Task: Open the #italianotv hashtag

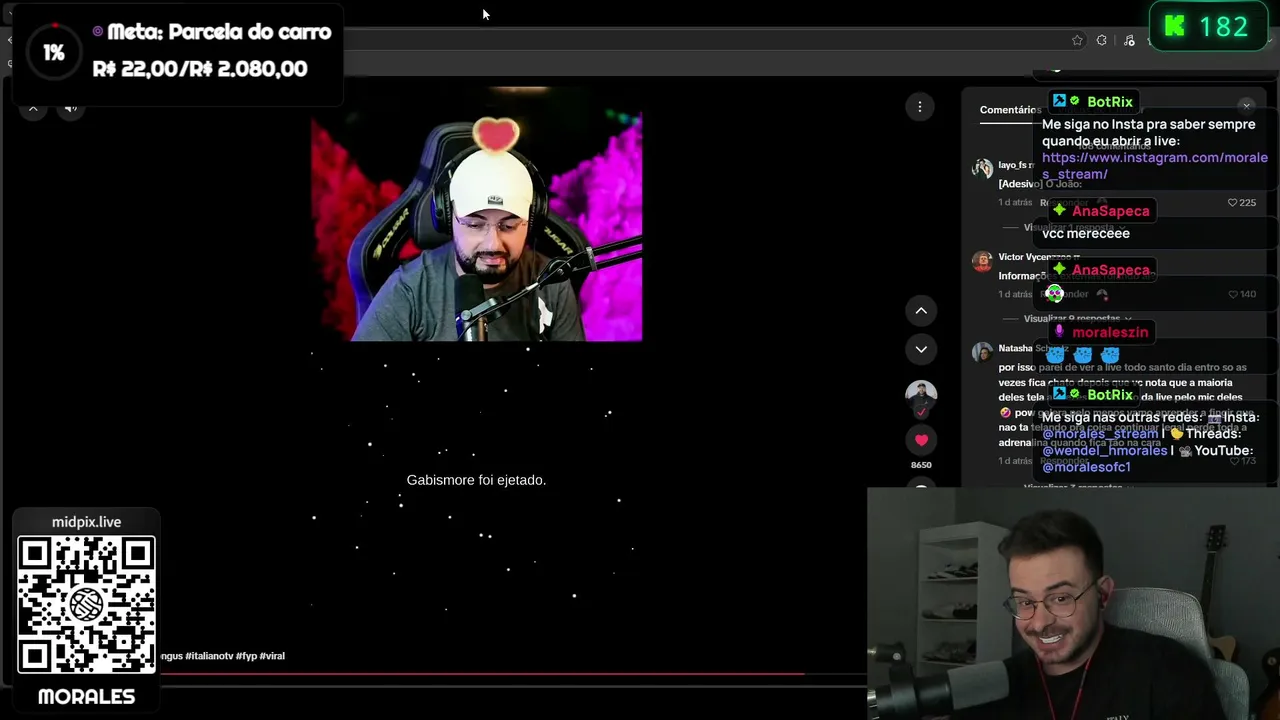Action: coord(209,656)
